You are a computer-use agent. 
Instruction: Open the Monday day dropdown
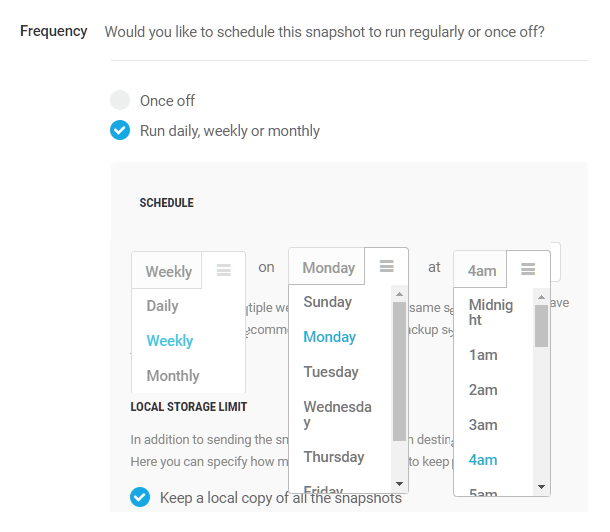(x=329, y=267)
